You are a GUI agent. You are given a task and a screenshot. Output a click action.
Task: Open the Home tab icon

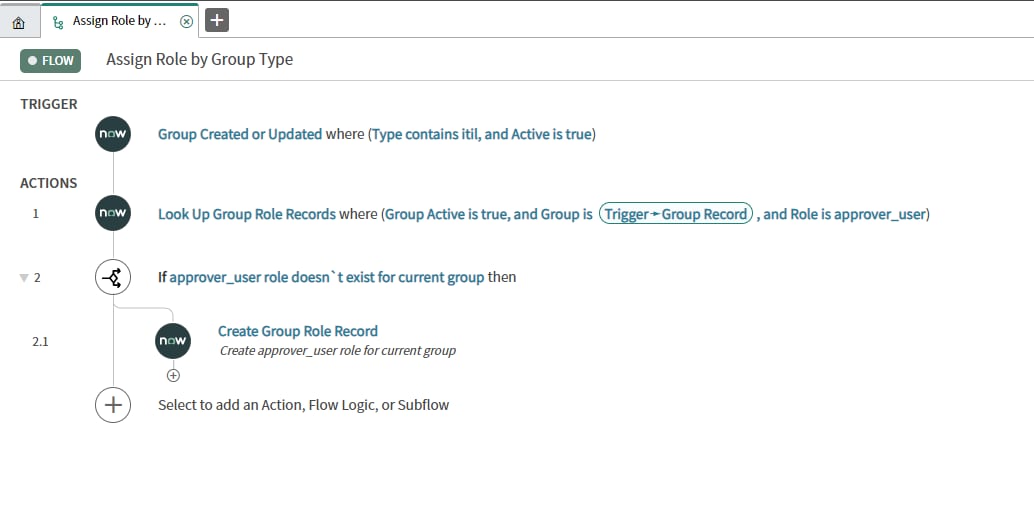(19, 21)
